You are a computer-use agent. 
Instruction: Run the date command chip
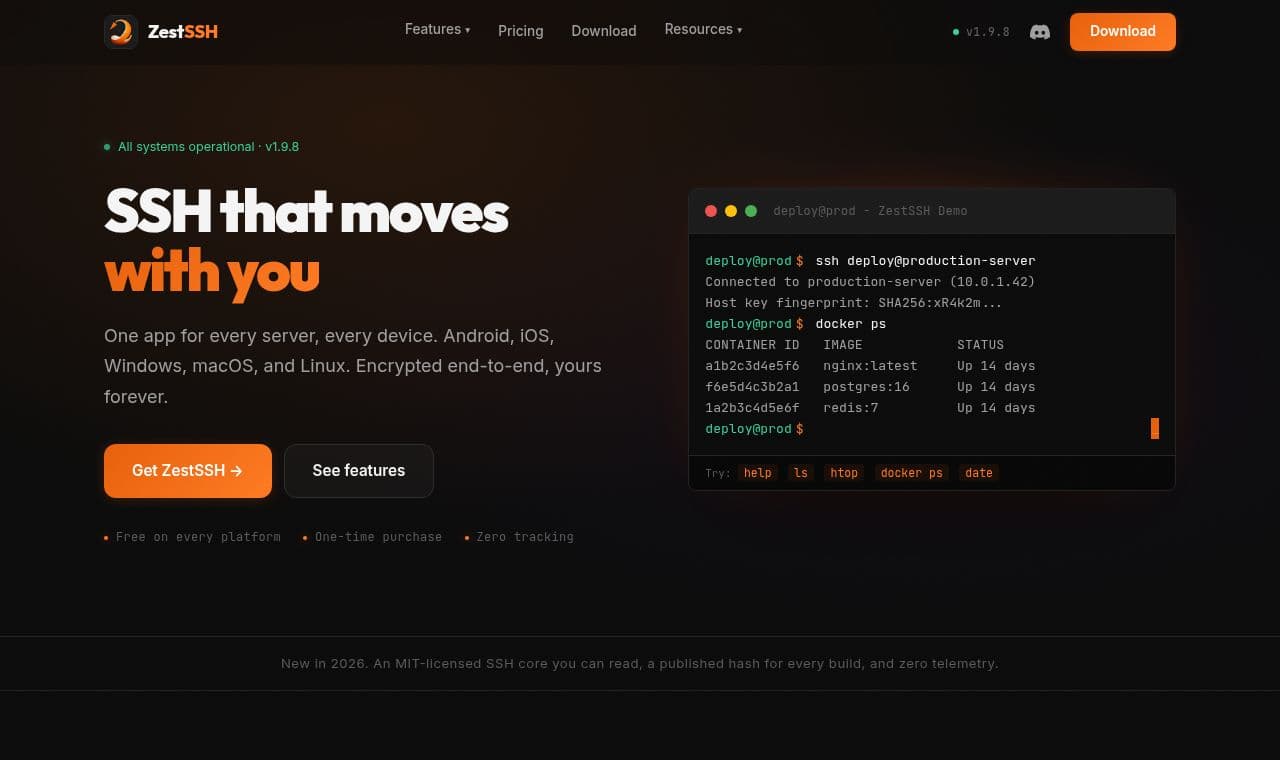979,473
